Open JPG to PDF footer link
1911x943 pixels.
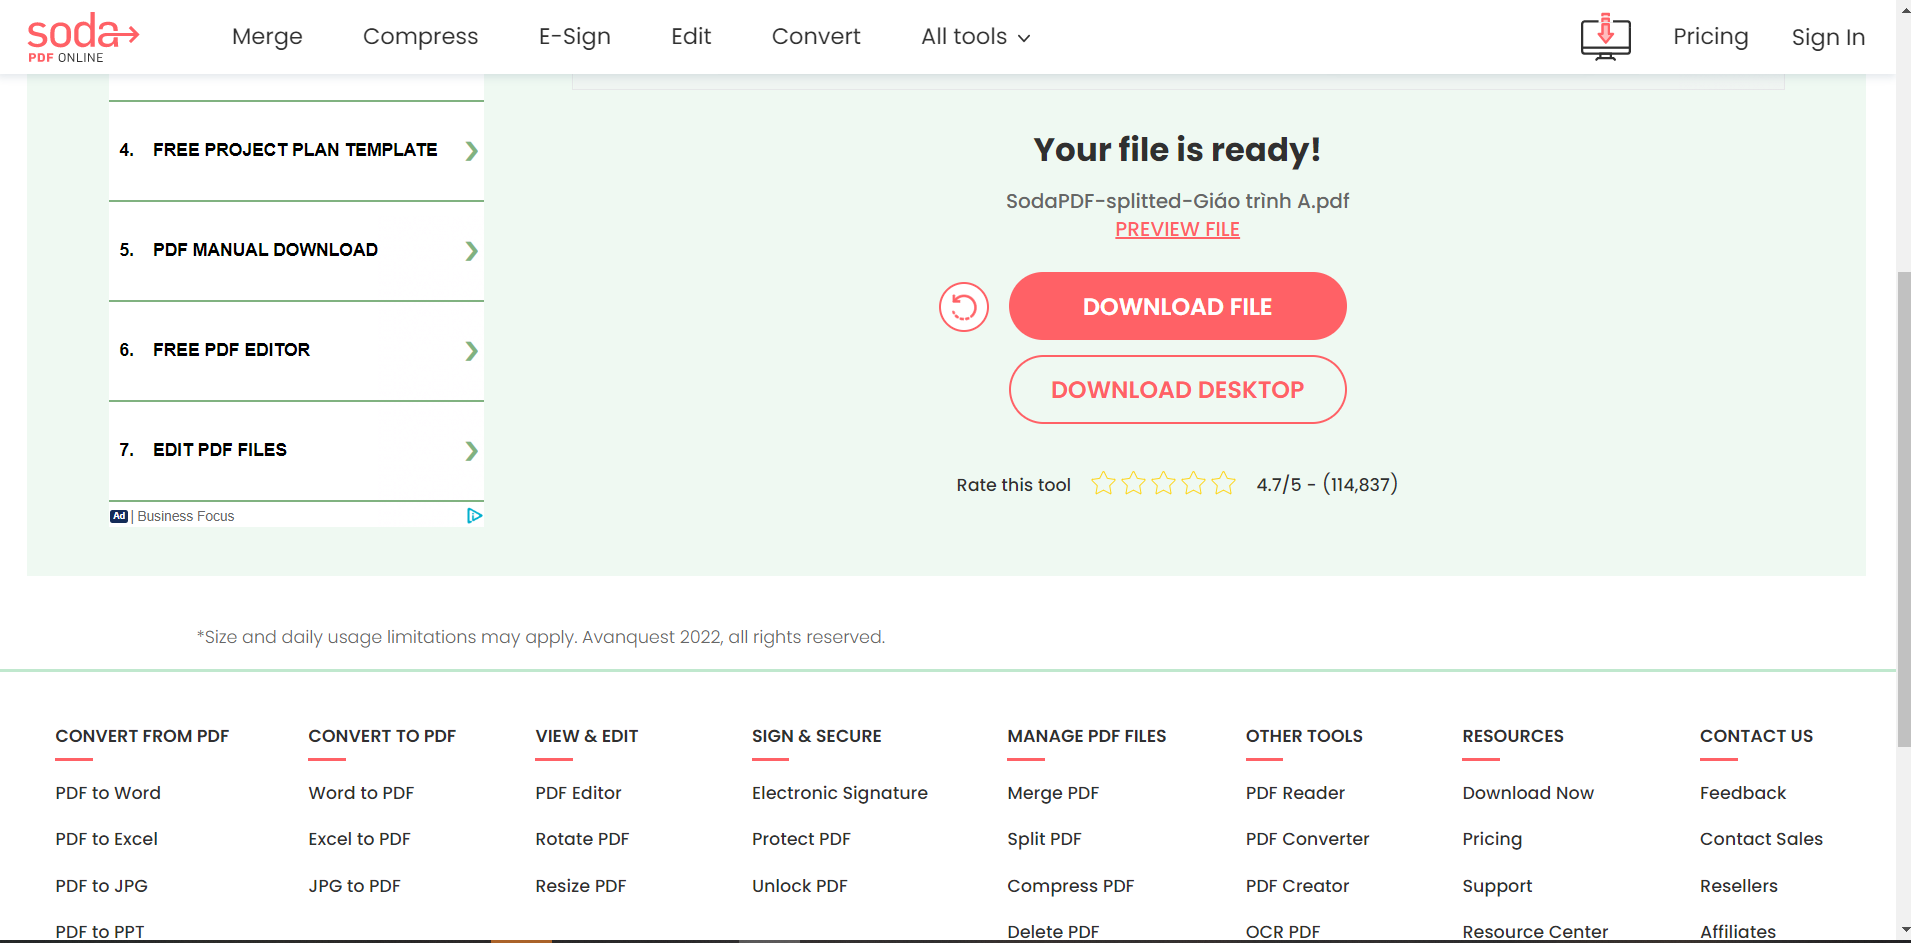354,886
